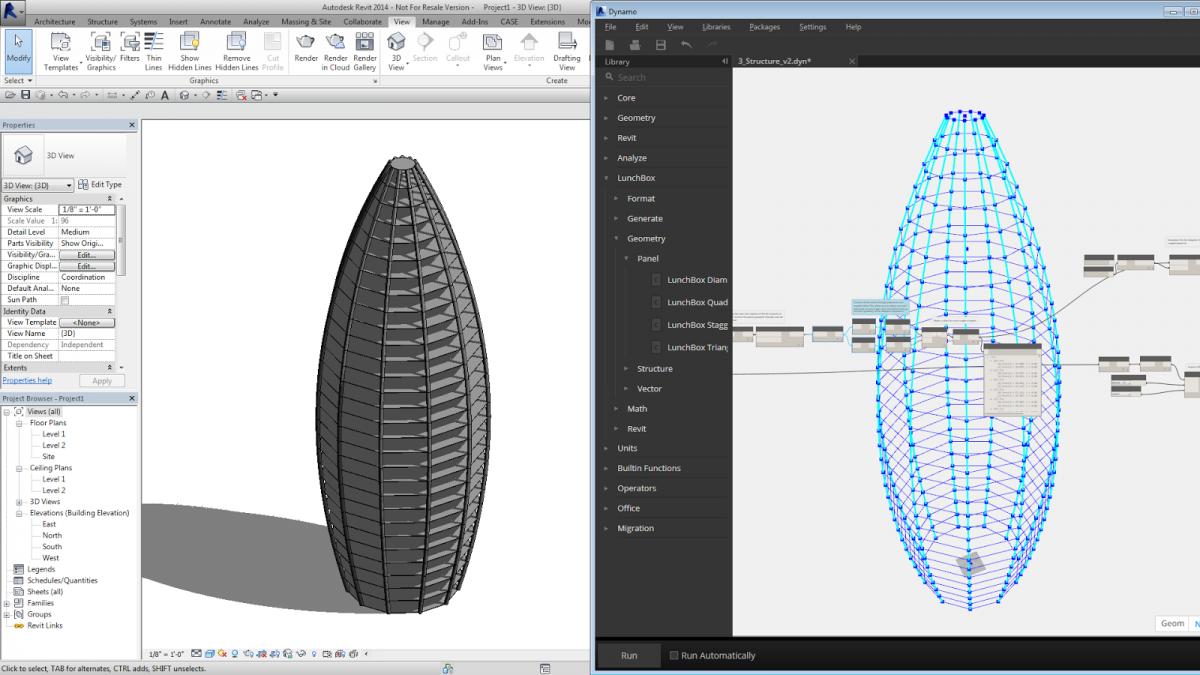
Task: Click the Run button in Dynamo
Action: pos(629,656)
